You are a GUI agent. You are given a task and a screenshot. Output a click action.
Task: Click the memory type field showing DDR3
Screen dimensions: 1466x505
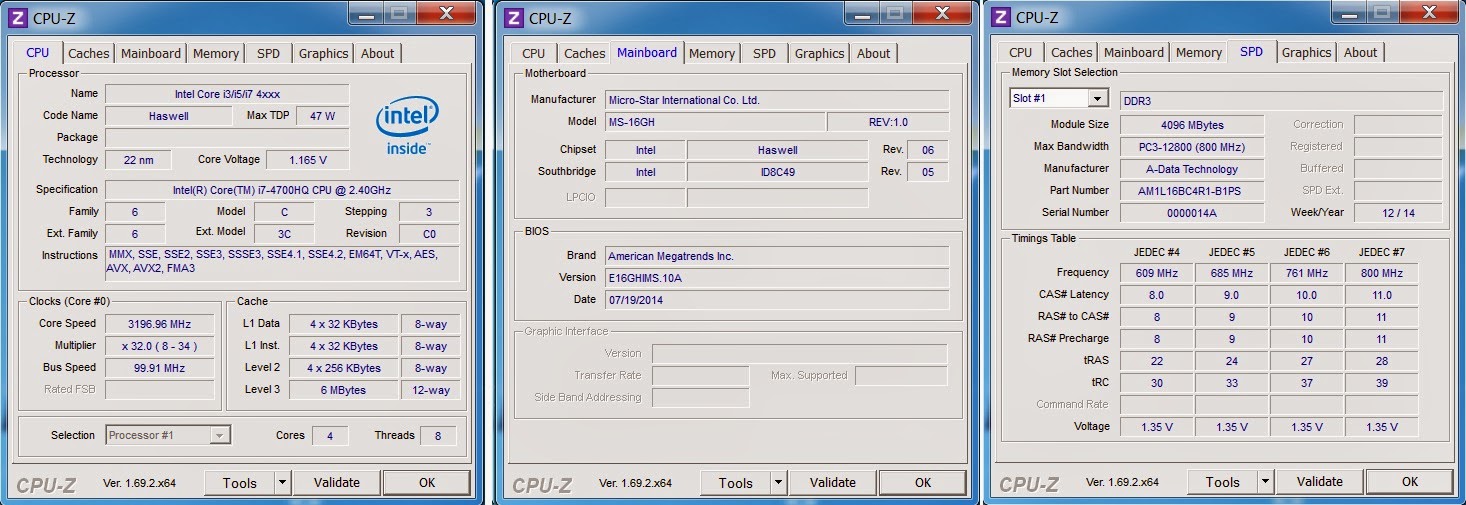point(1281,100)
